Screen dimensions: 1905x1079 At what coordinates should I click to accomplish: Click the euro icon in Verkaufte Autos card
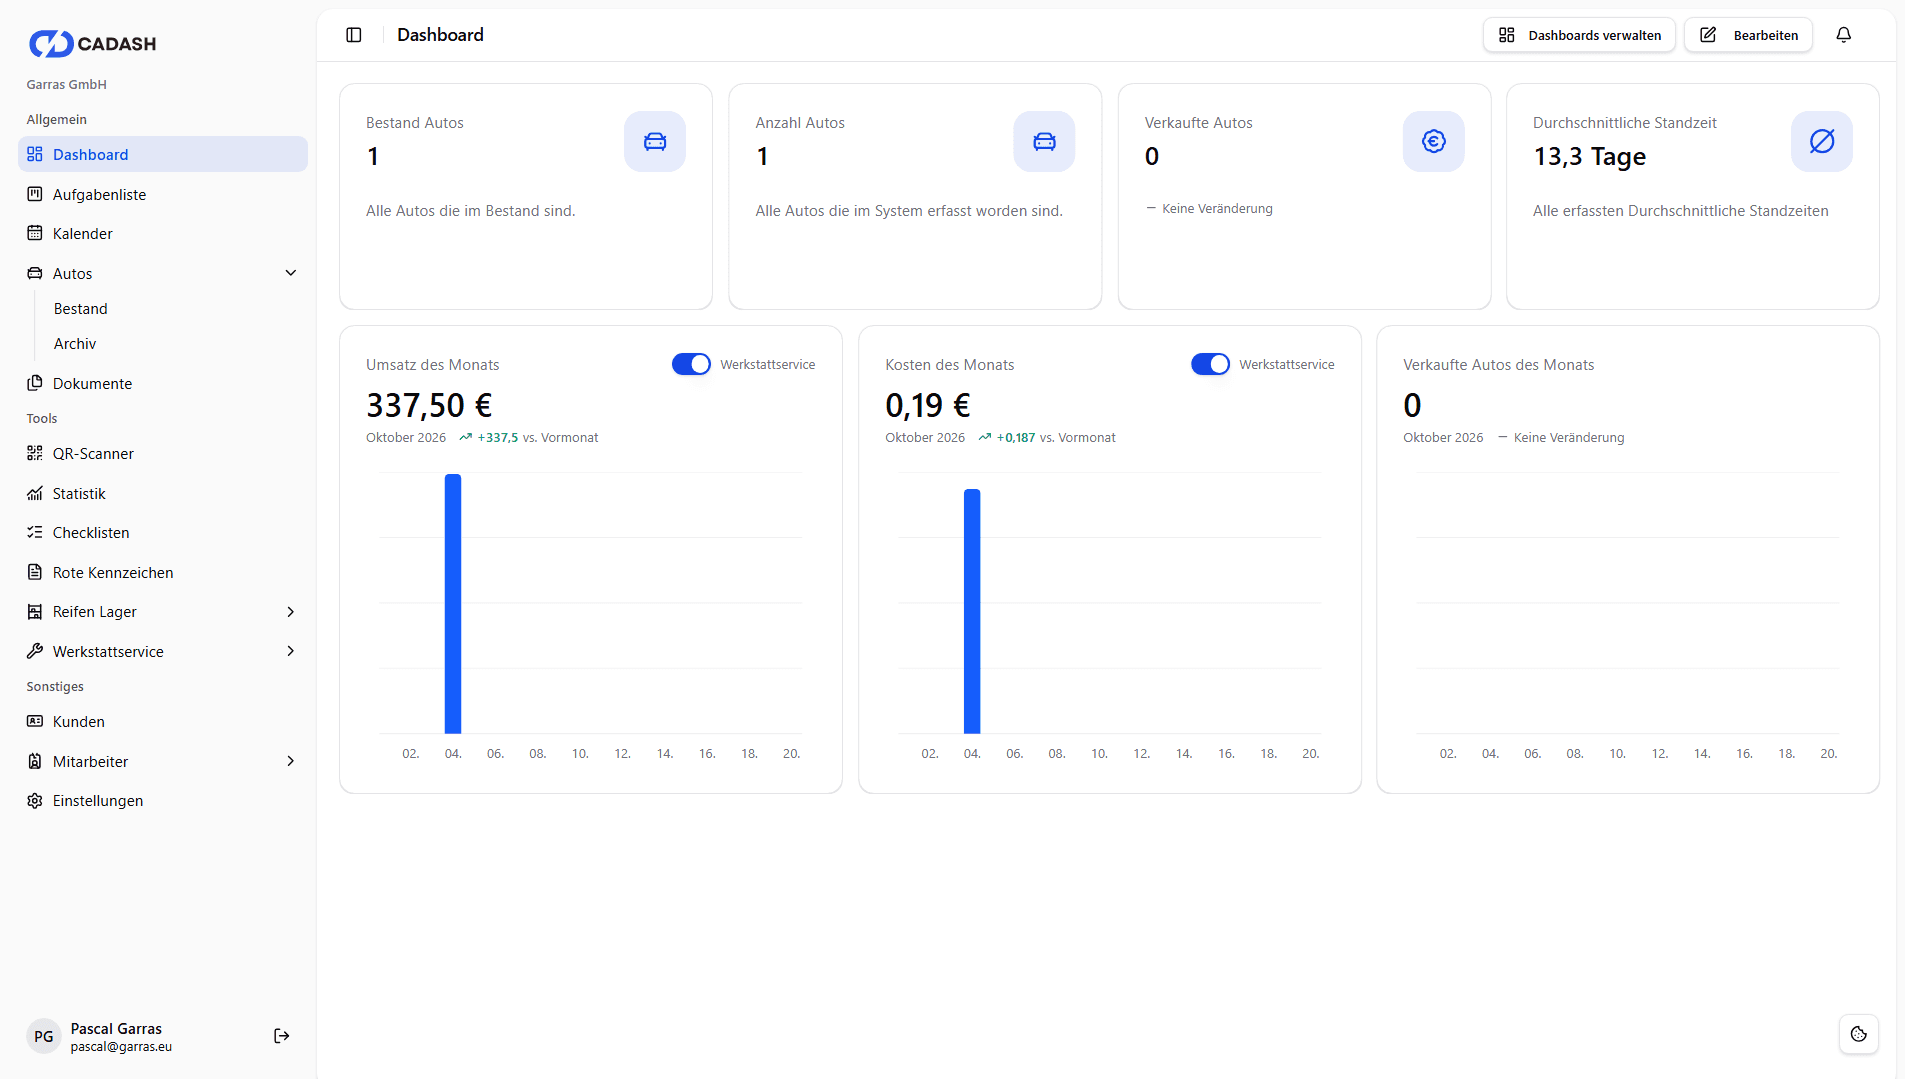point(1434,142)
